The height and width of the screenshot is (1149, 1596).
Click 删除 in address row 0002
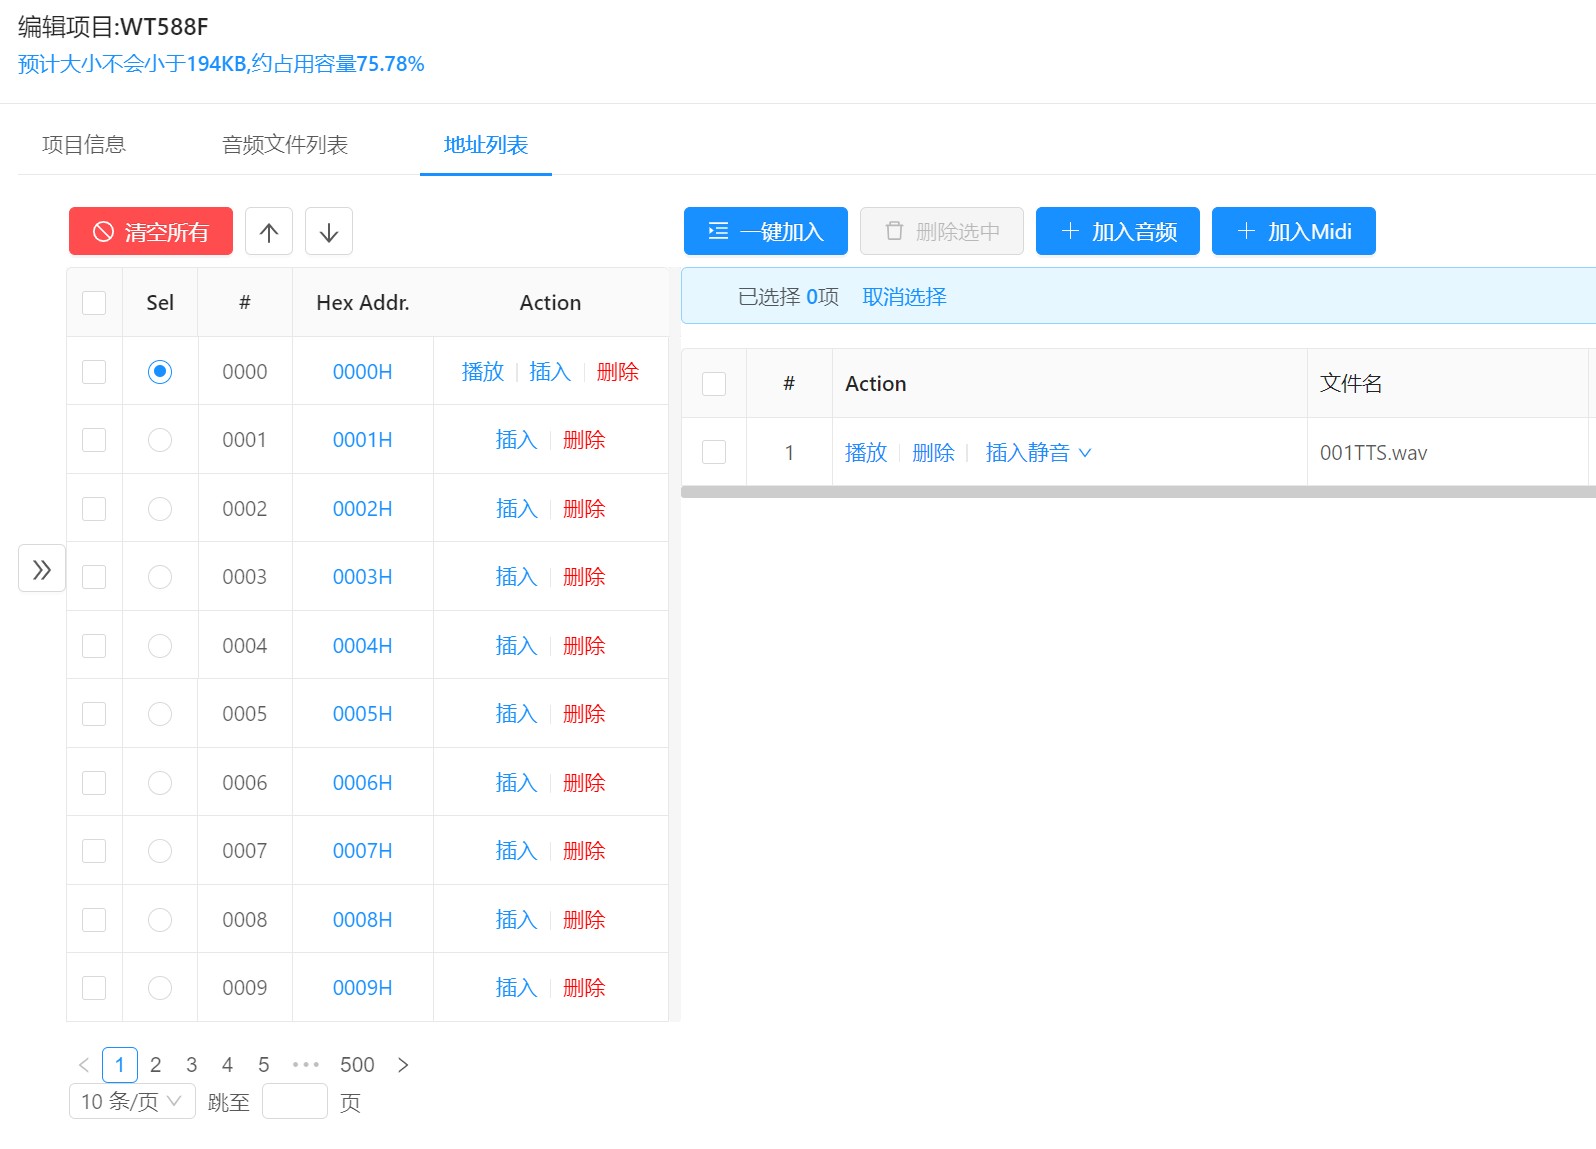click(x=584, y=509)
